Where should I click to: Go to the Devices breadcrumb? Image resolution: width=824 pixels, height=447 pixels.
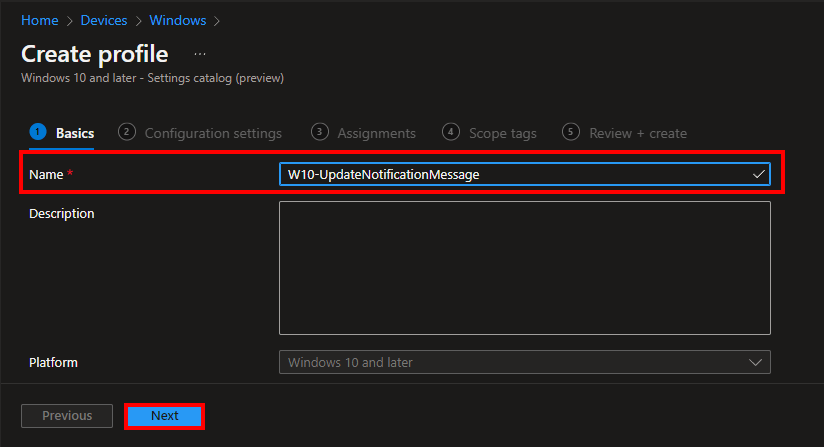pos(104,20)
